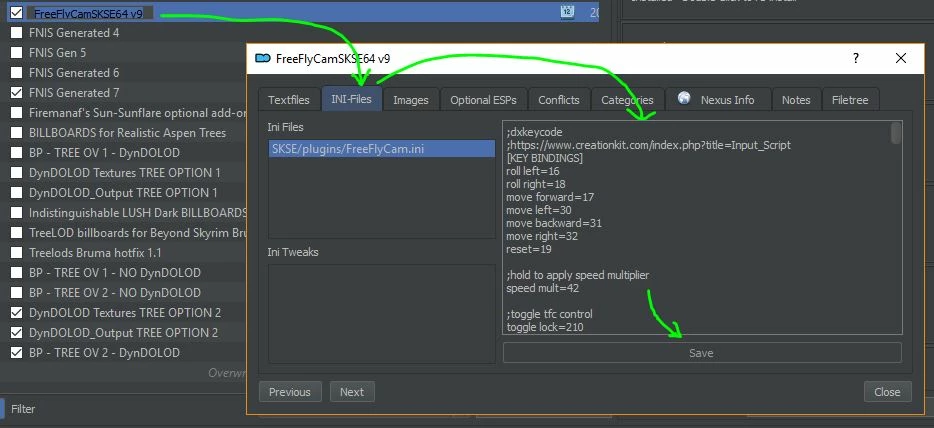Uncheck the FreeFlyCamSKSE64 v9 mod checkbox
The width and height of the screenshot is (934, 428).
click(x=17, y=13)
